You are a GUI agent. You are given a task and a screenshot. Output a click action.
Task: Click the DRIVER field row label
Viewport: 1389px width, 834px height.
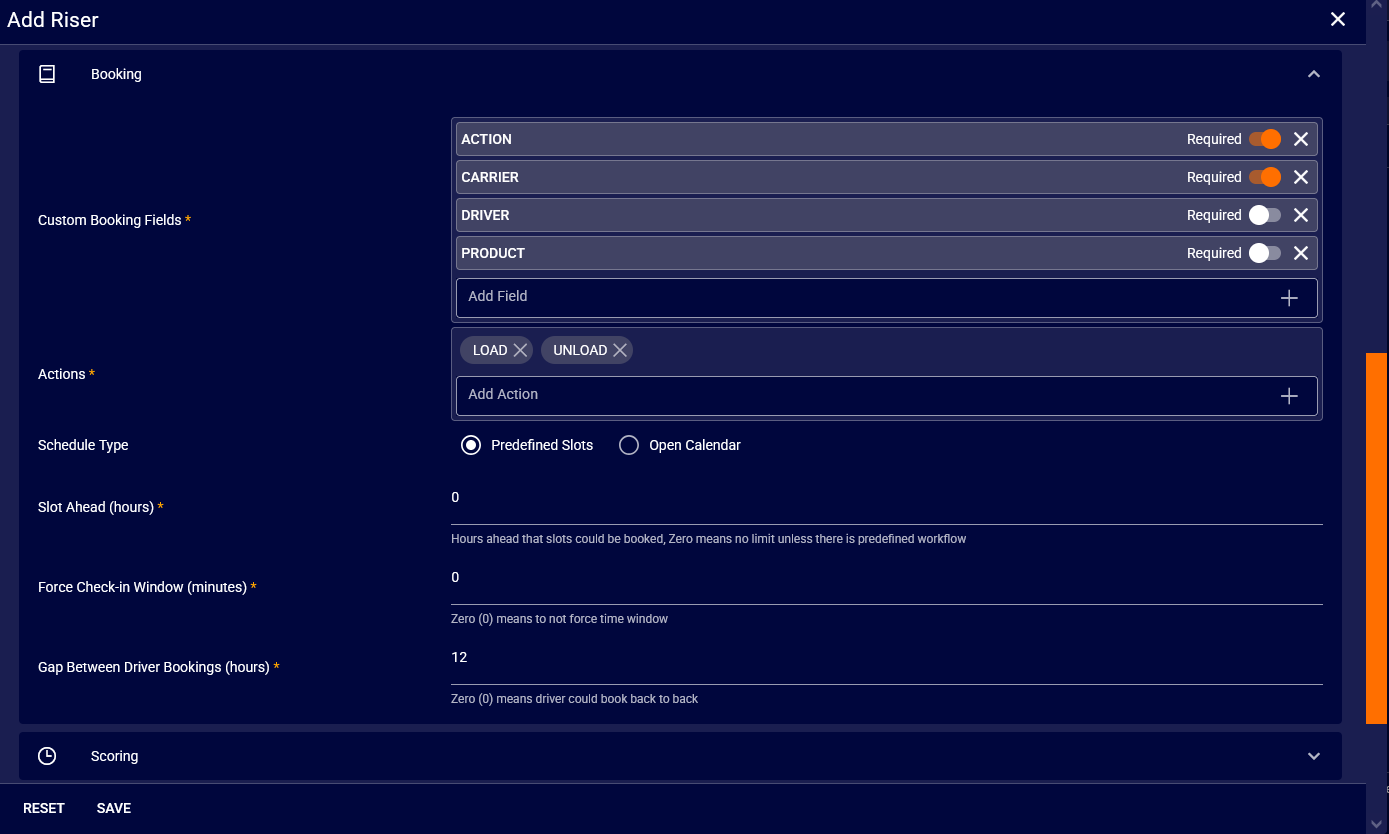click(x=485, y=215)
